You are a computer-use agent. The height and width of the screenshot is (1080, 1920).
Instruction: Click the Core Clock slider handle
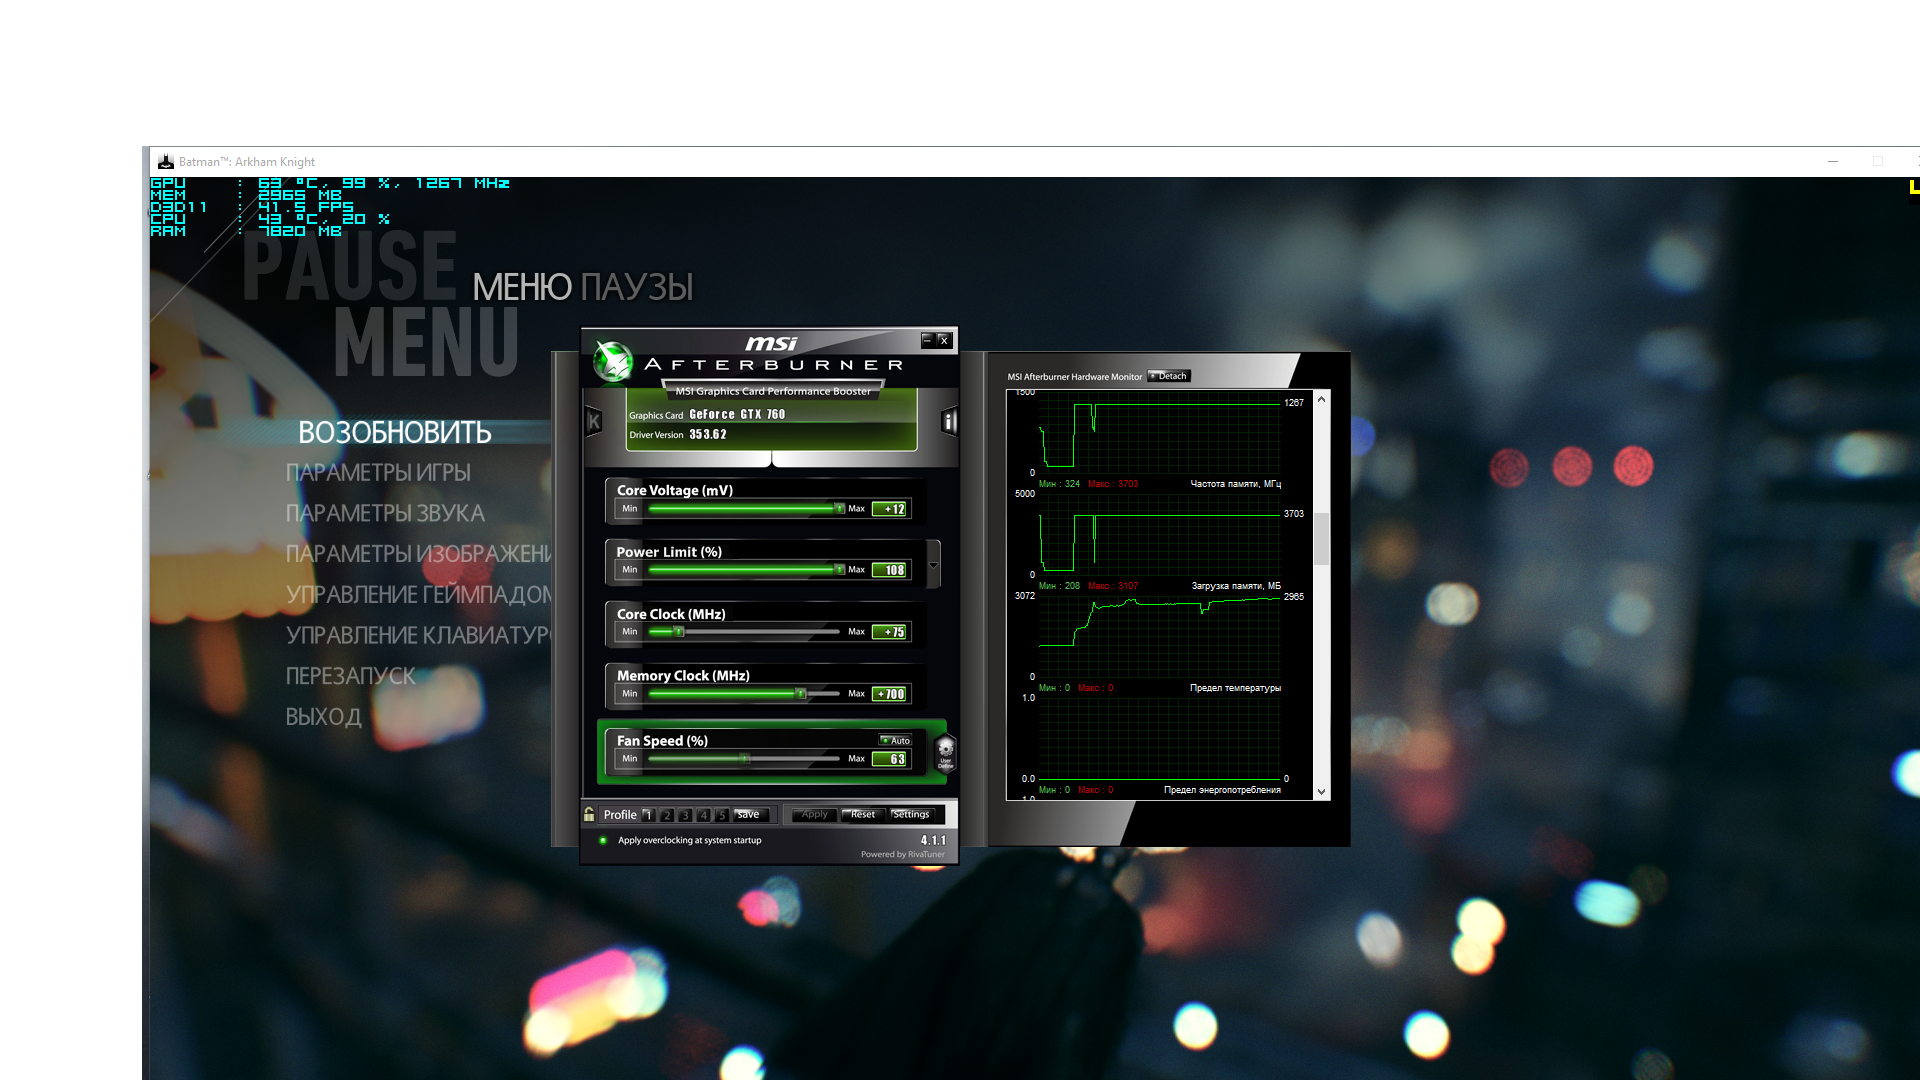pos(678,632)
